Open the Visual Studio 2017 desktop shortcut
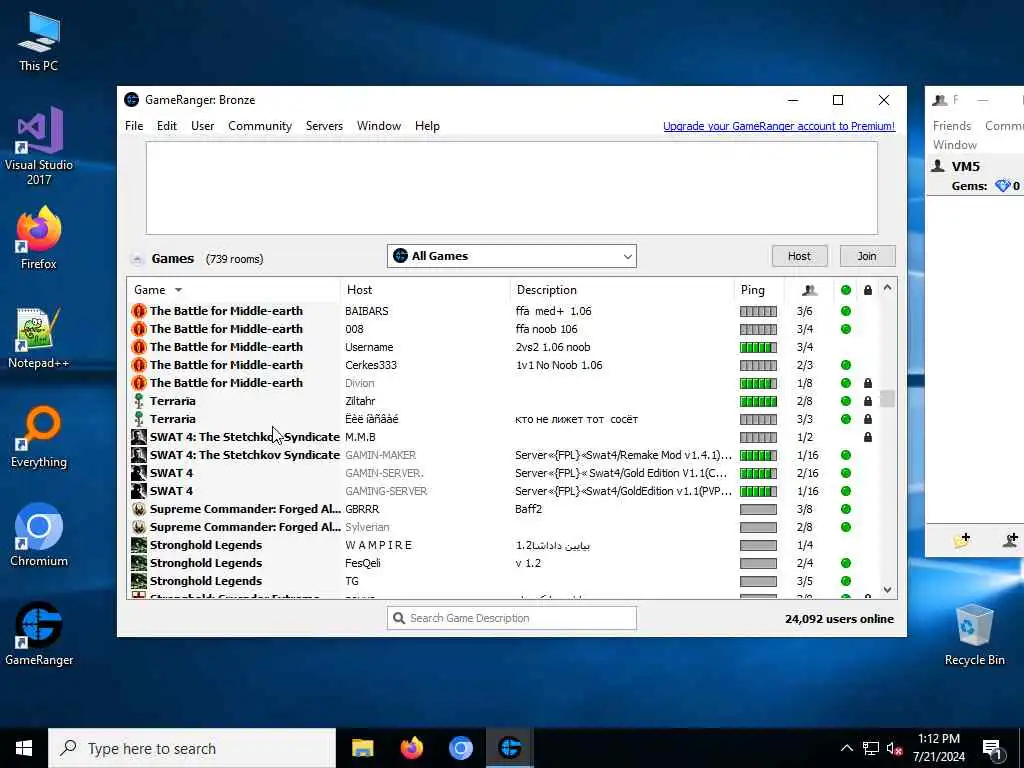 coord(39,145)
